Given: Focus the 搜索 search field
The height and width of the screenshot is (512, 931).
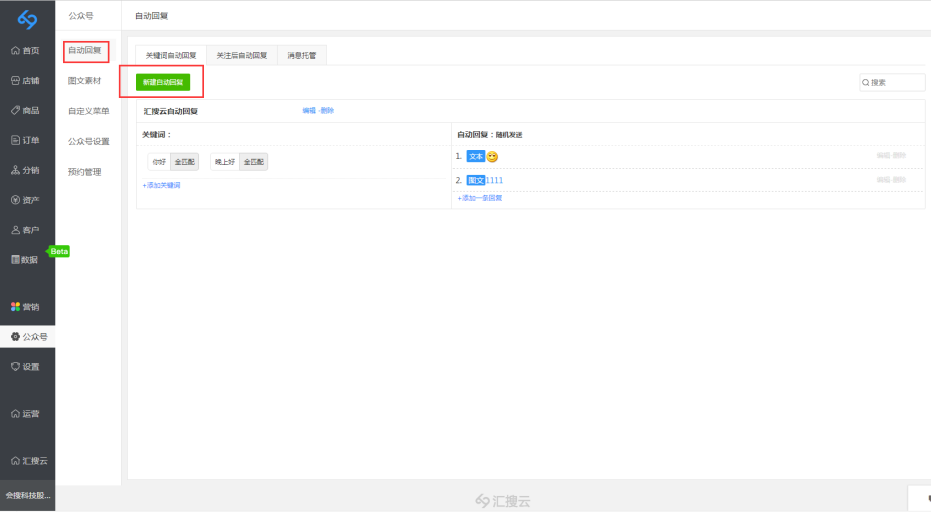Looking at the screenshot, I should (x=892, y=83).
